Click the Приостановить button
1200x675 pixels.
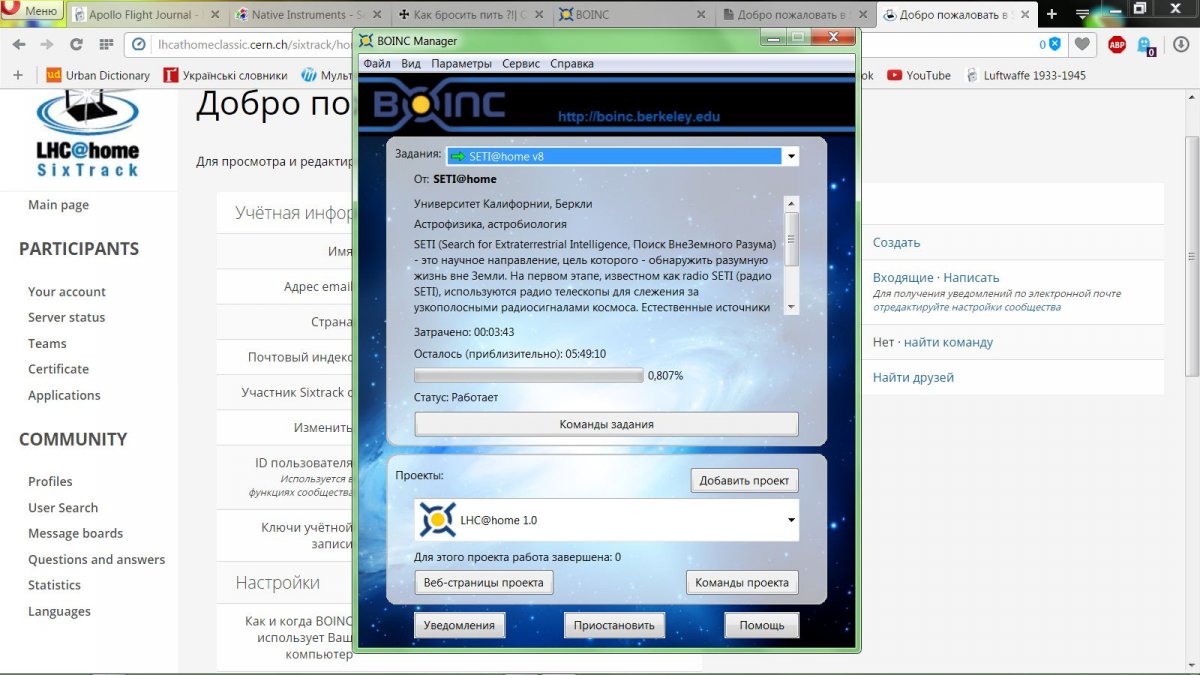click(x=614, y=625)
